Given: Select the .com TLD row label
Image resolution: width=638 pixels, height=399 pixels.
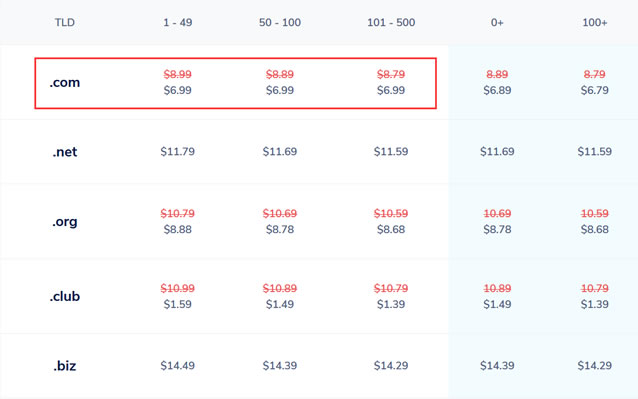Looking at the screenshot, I should pyautogui.click(x=65, y=83).
